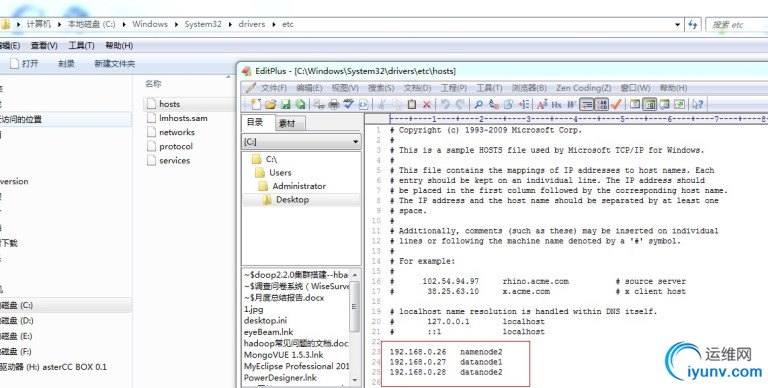
Task: Click the Cut scissors icon
Action: tap(381, 104)
